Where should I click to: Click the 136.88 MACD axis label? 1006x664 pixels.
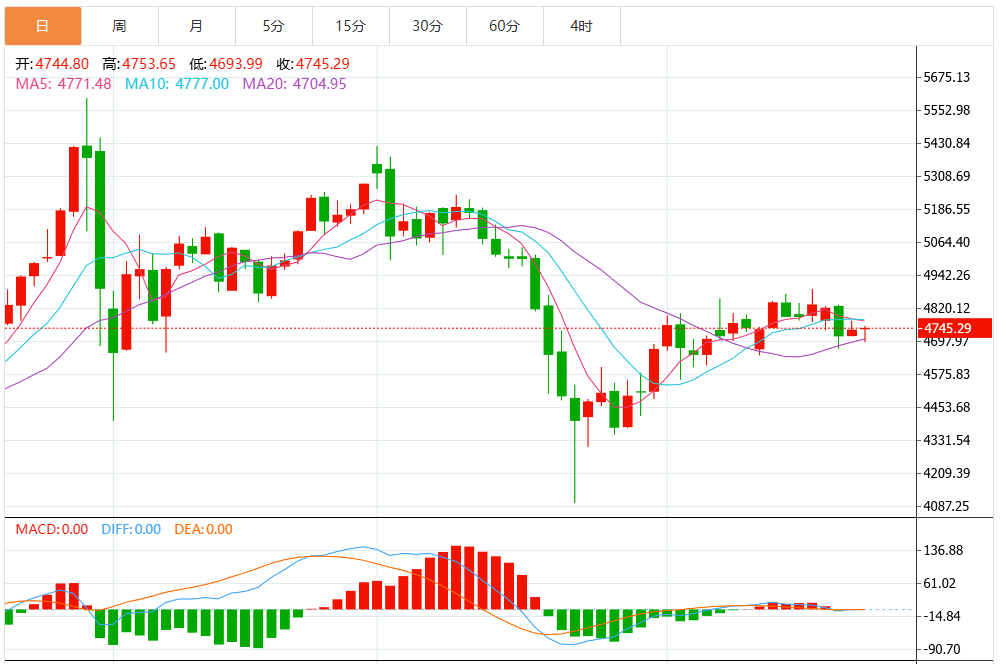click(x=943, y=550)
